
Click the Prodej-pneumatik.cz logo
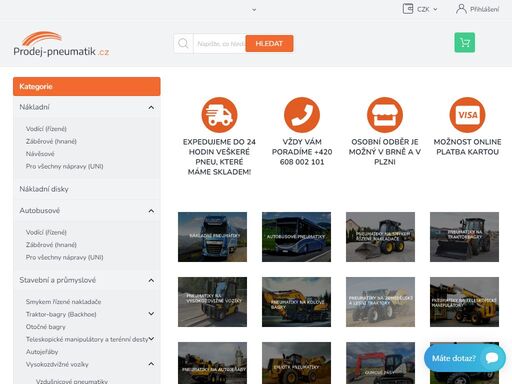point(61,44)
